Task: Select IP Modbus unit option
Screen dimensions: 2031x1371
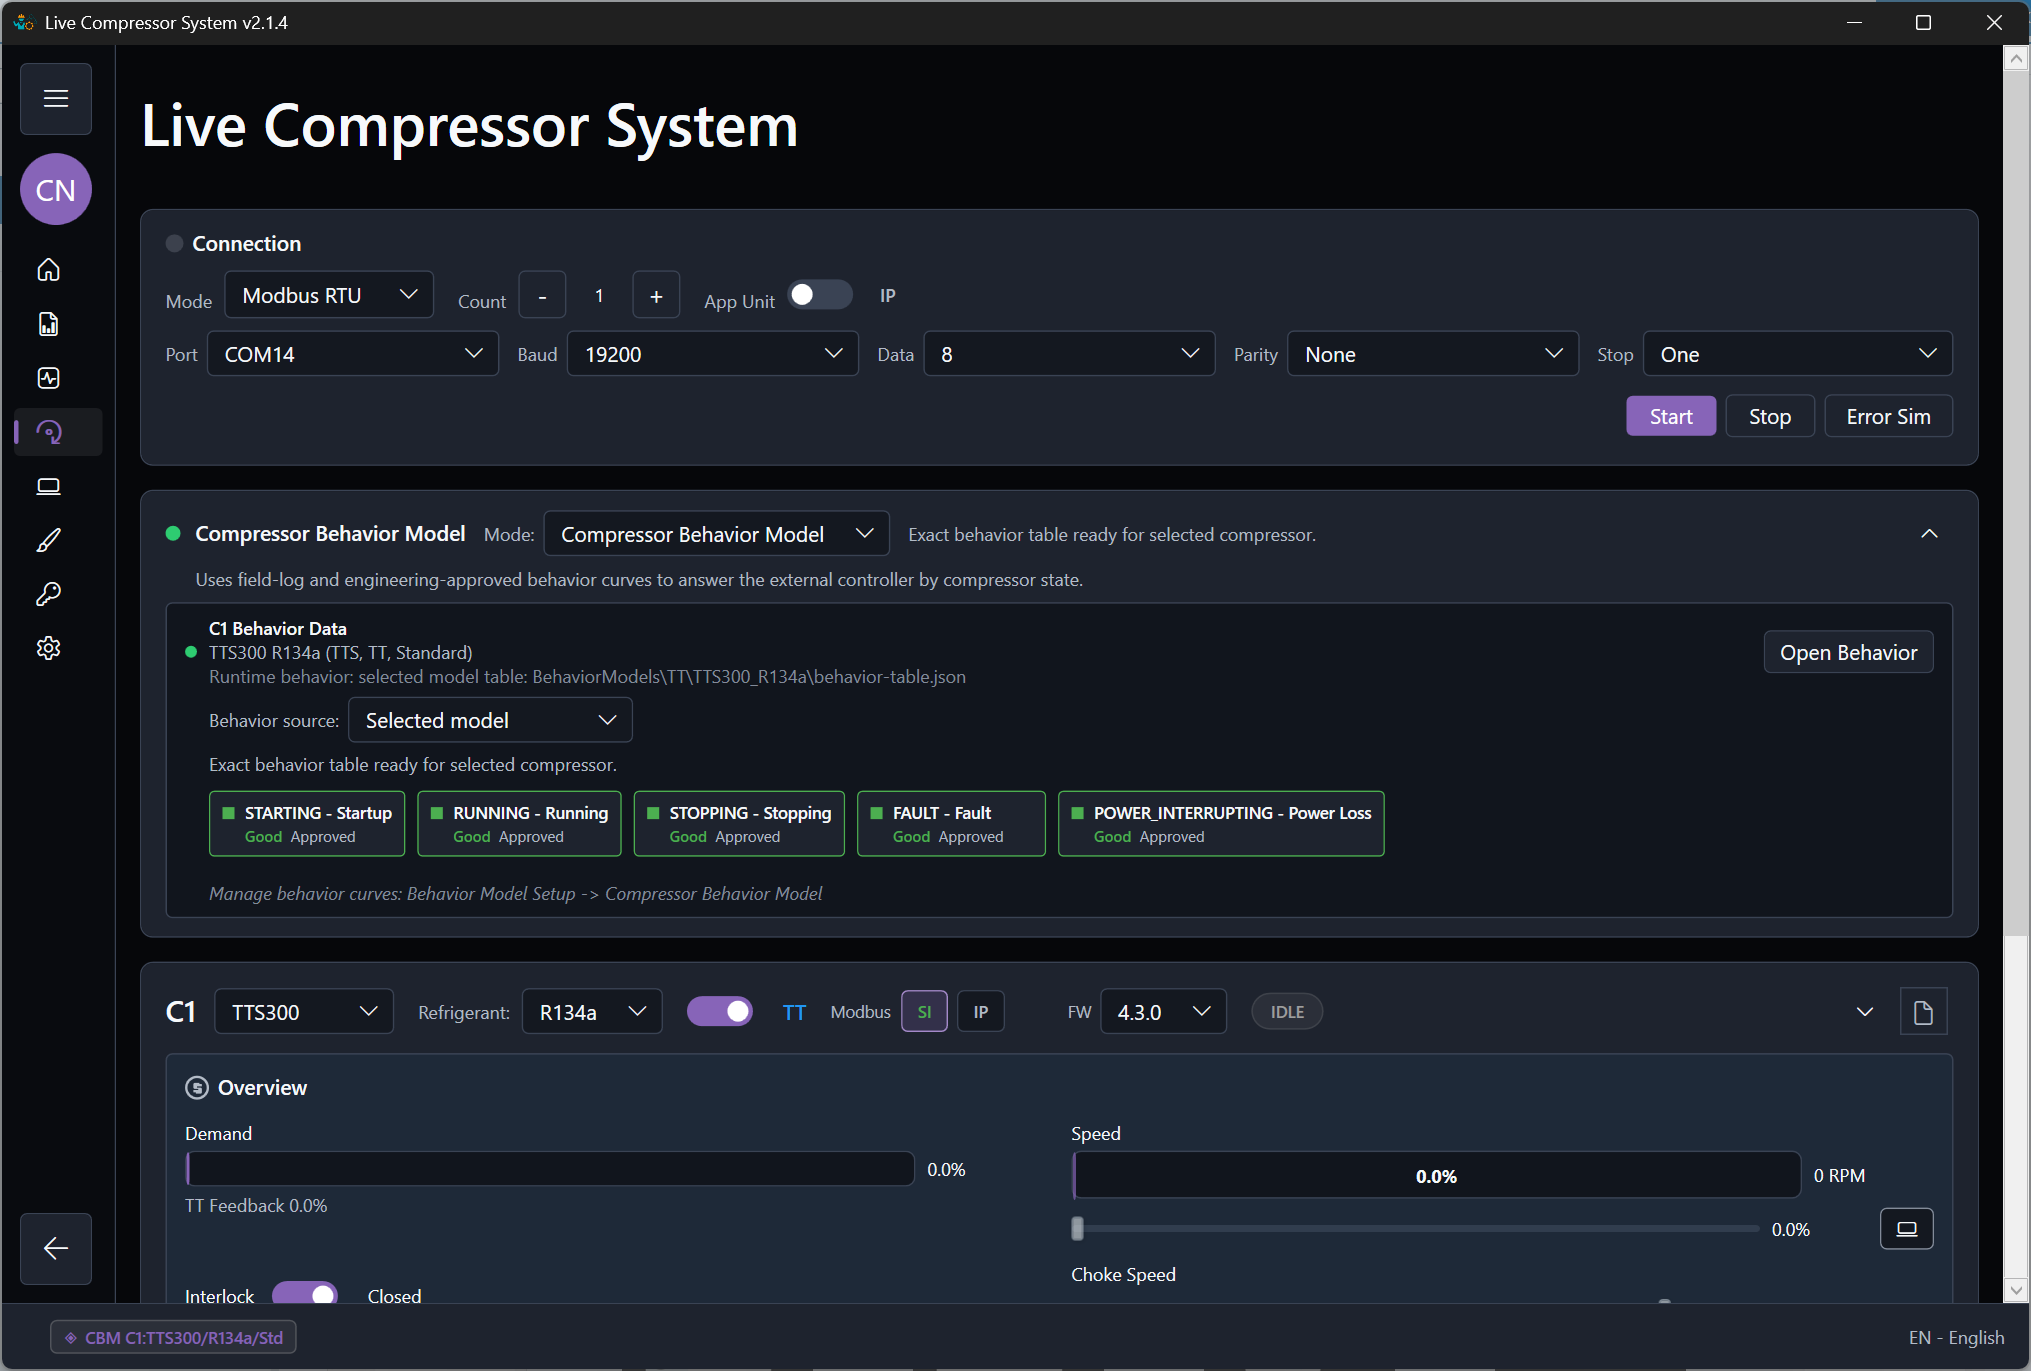Action: click(x=980, y=1012)
